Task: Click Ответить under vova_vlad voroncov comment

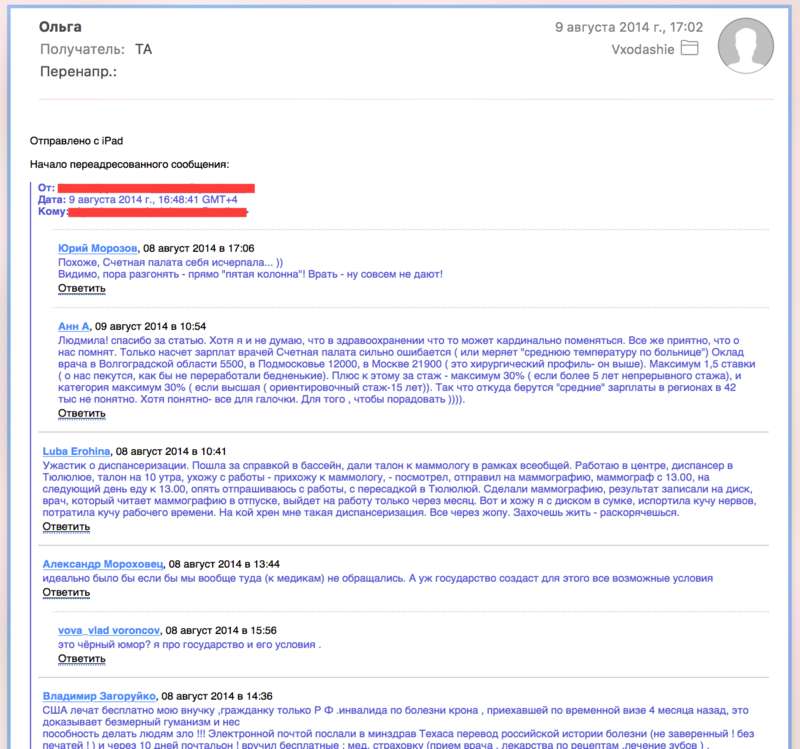Action: coord(82,659)
